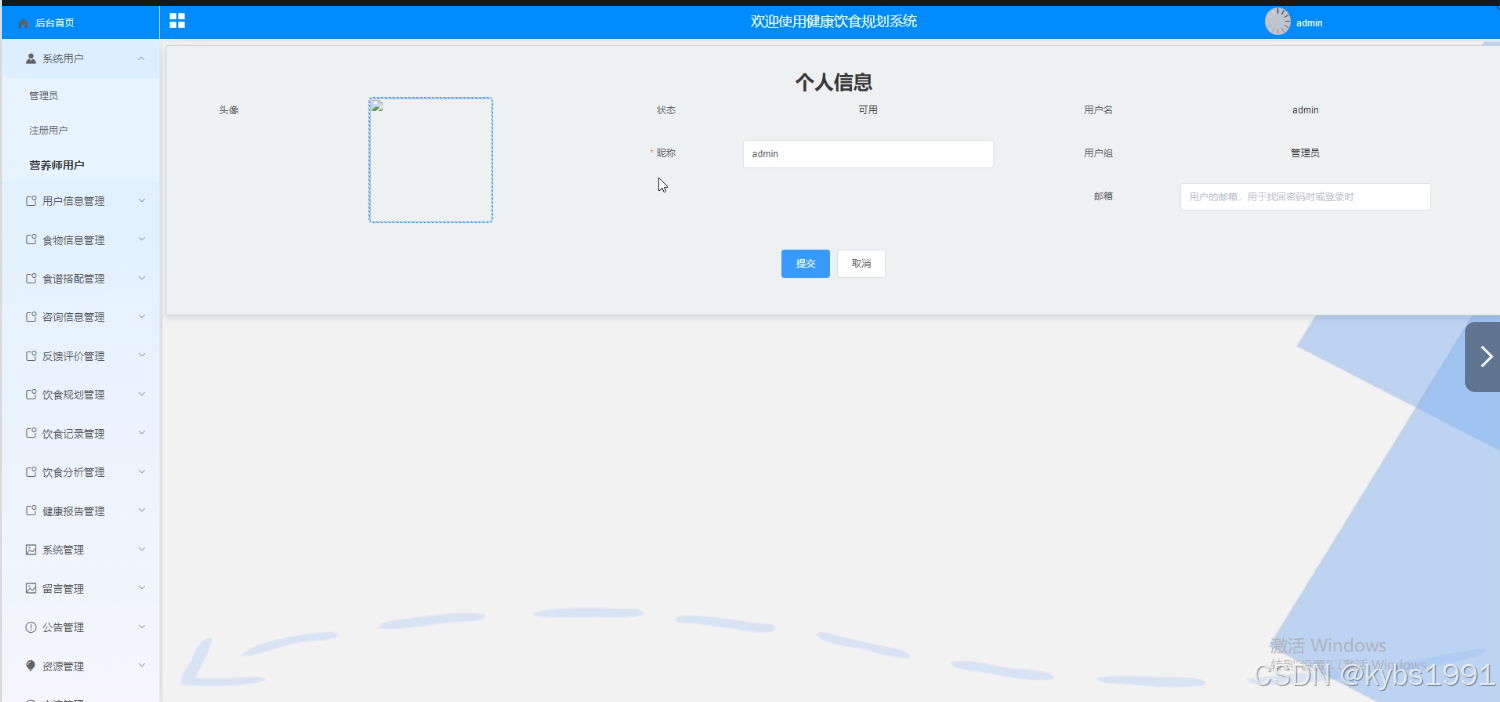Collapse the 系统用户 menu with its chevron
This screenshot has height=702, width=1500.
141,59
